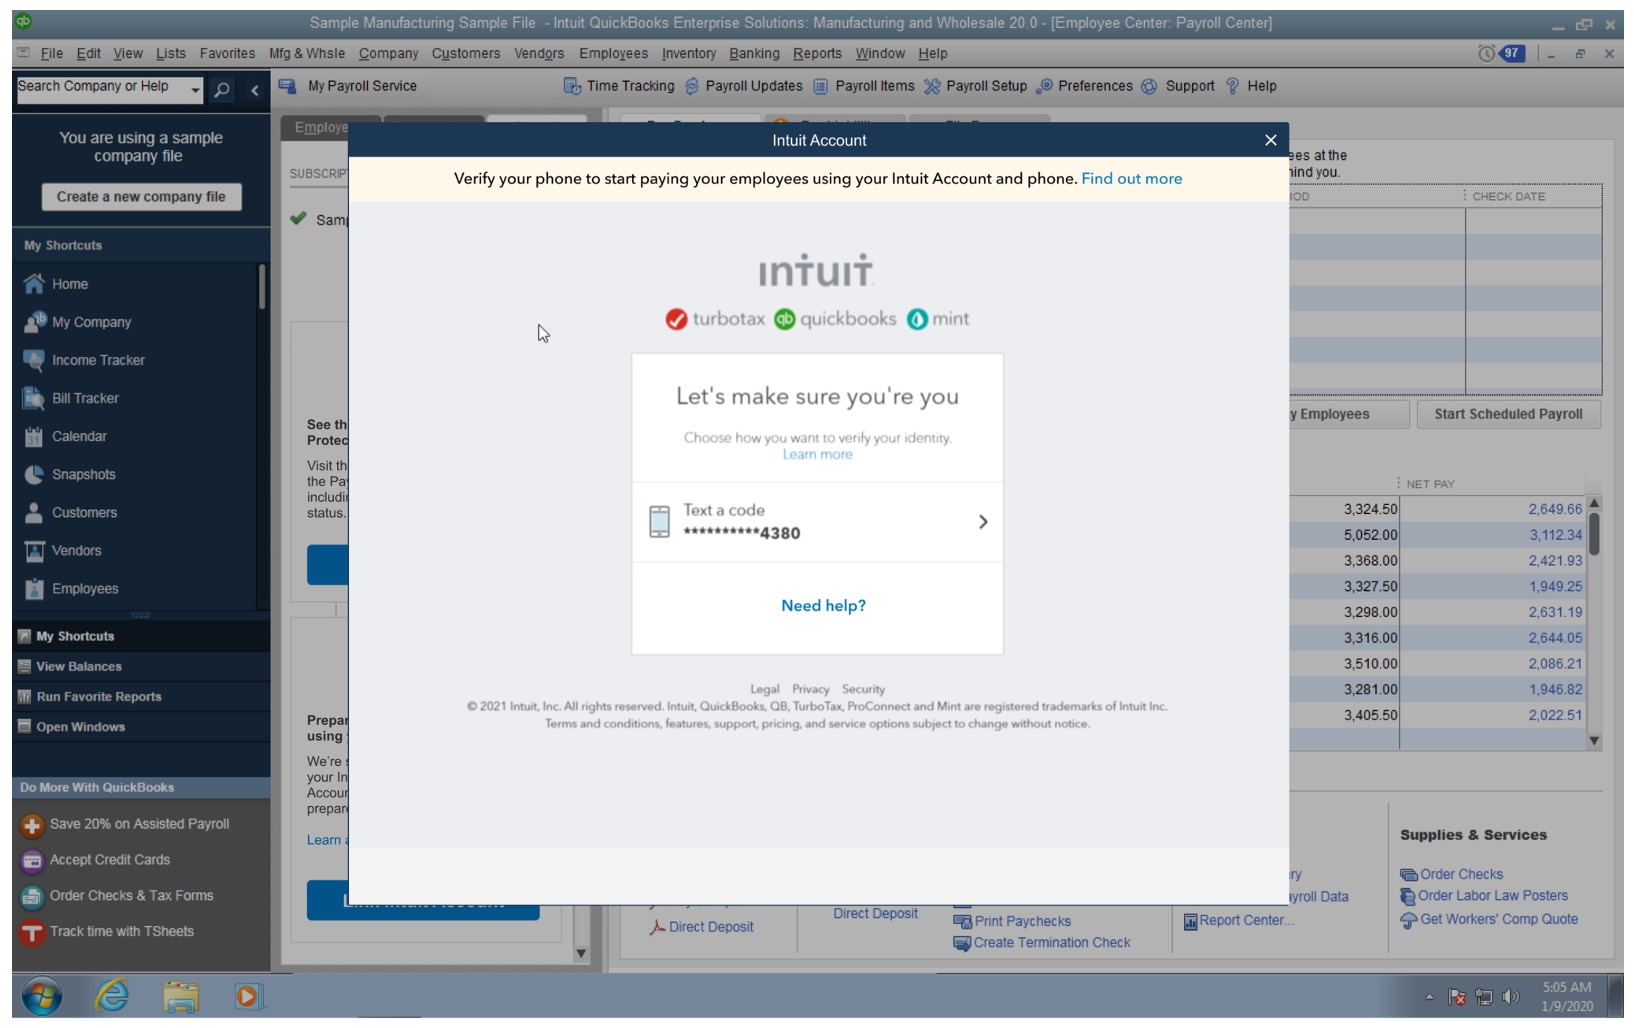Open the Windows Start button
This screenshot has width=1634, height=1028.
pyautogui.click(x=42, y=996)
